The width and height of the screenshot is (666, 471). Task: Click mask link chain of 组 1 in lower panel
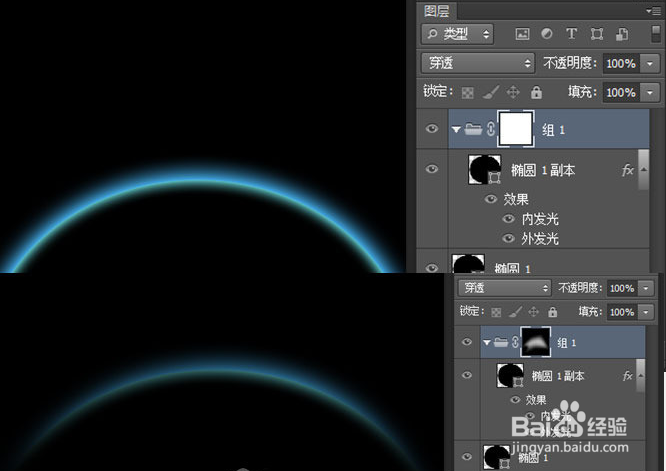pos(515,342)
